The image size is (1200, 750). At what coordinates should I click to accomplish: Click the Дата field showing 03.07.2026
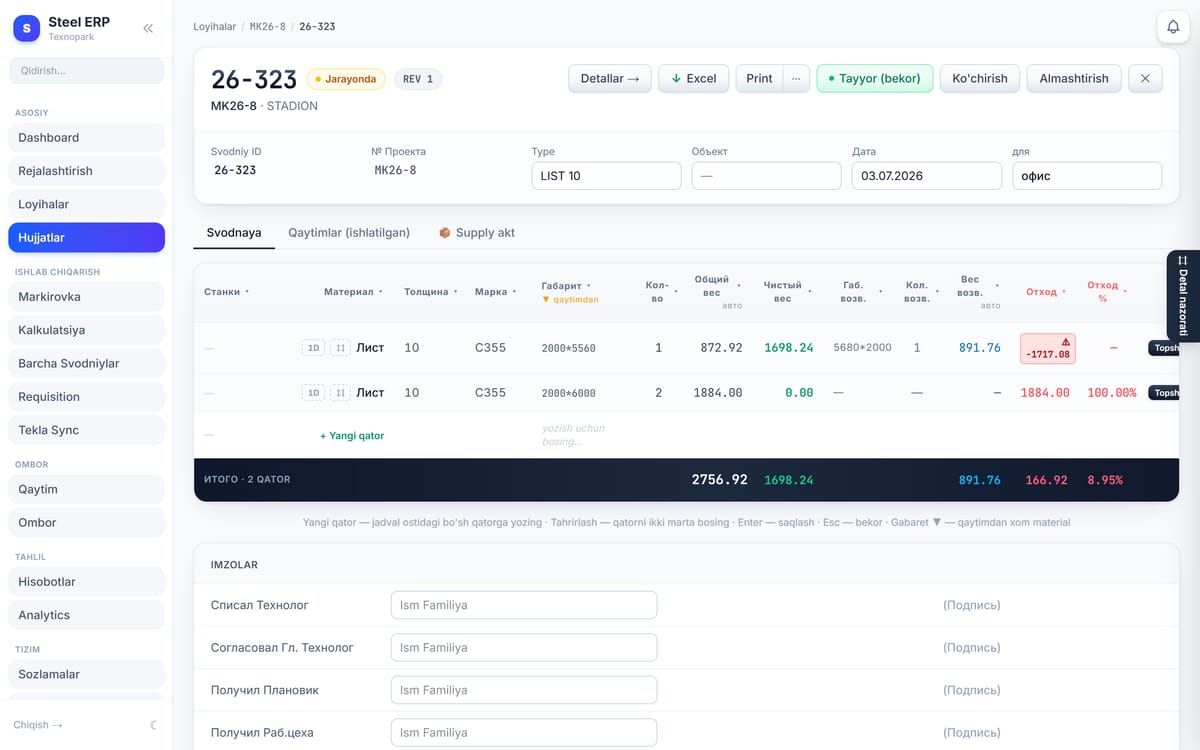tap(926, 176)
